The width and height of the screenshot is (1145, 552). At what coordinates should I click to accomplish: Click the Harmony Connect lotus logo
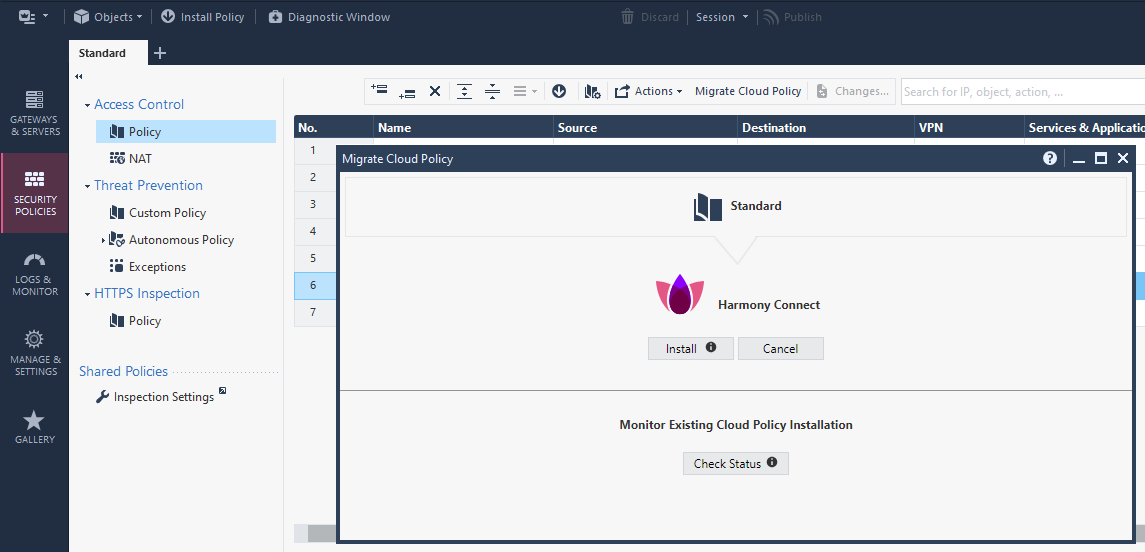[x=680, y=295]
